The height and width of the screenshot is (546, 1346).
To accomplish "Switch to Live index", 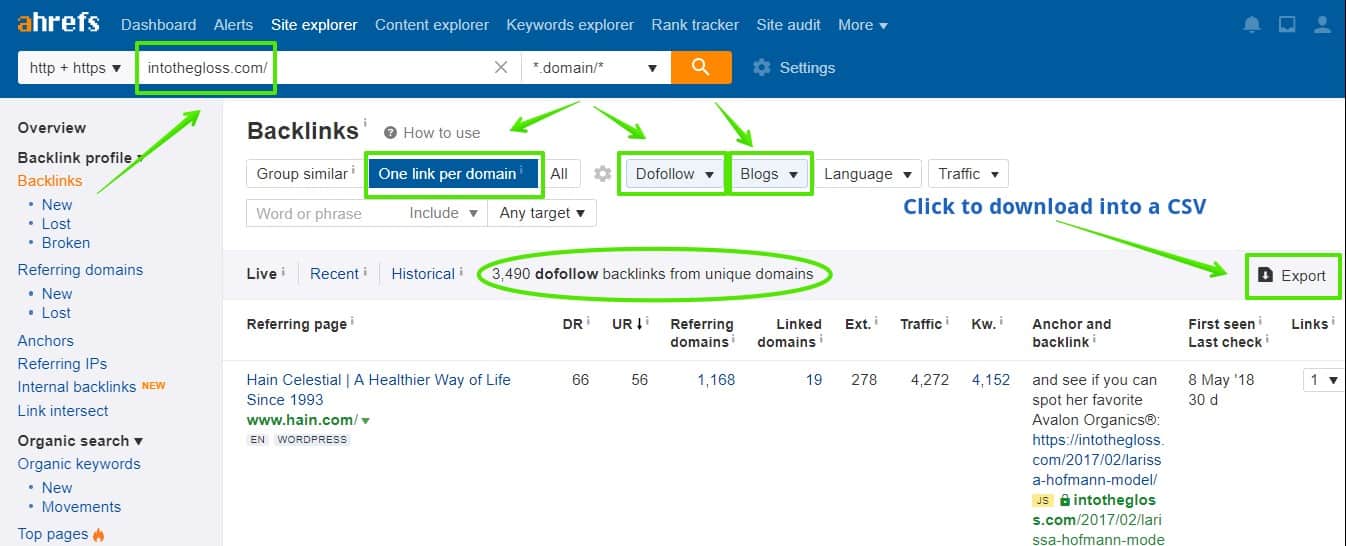I will coord(261,274).
